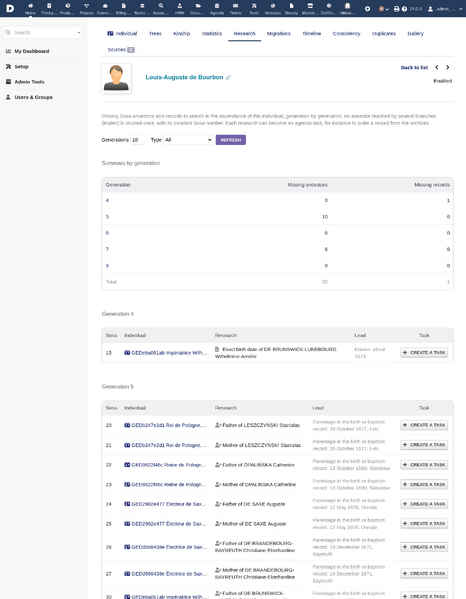Switch to the Migrations tab
466x599 pixels.
[x=279, y=34]
